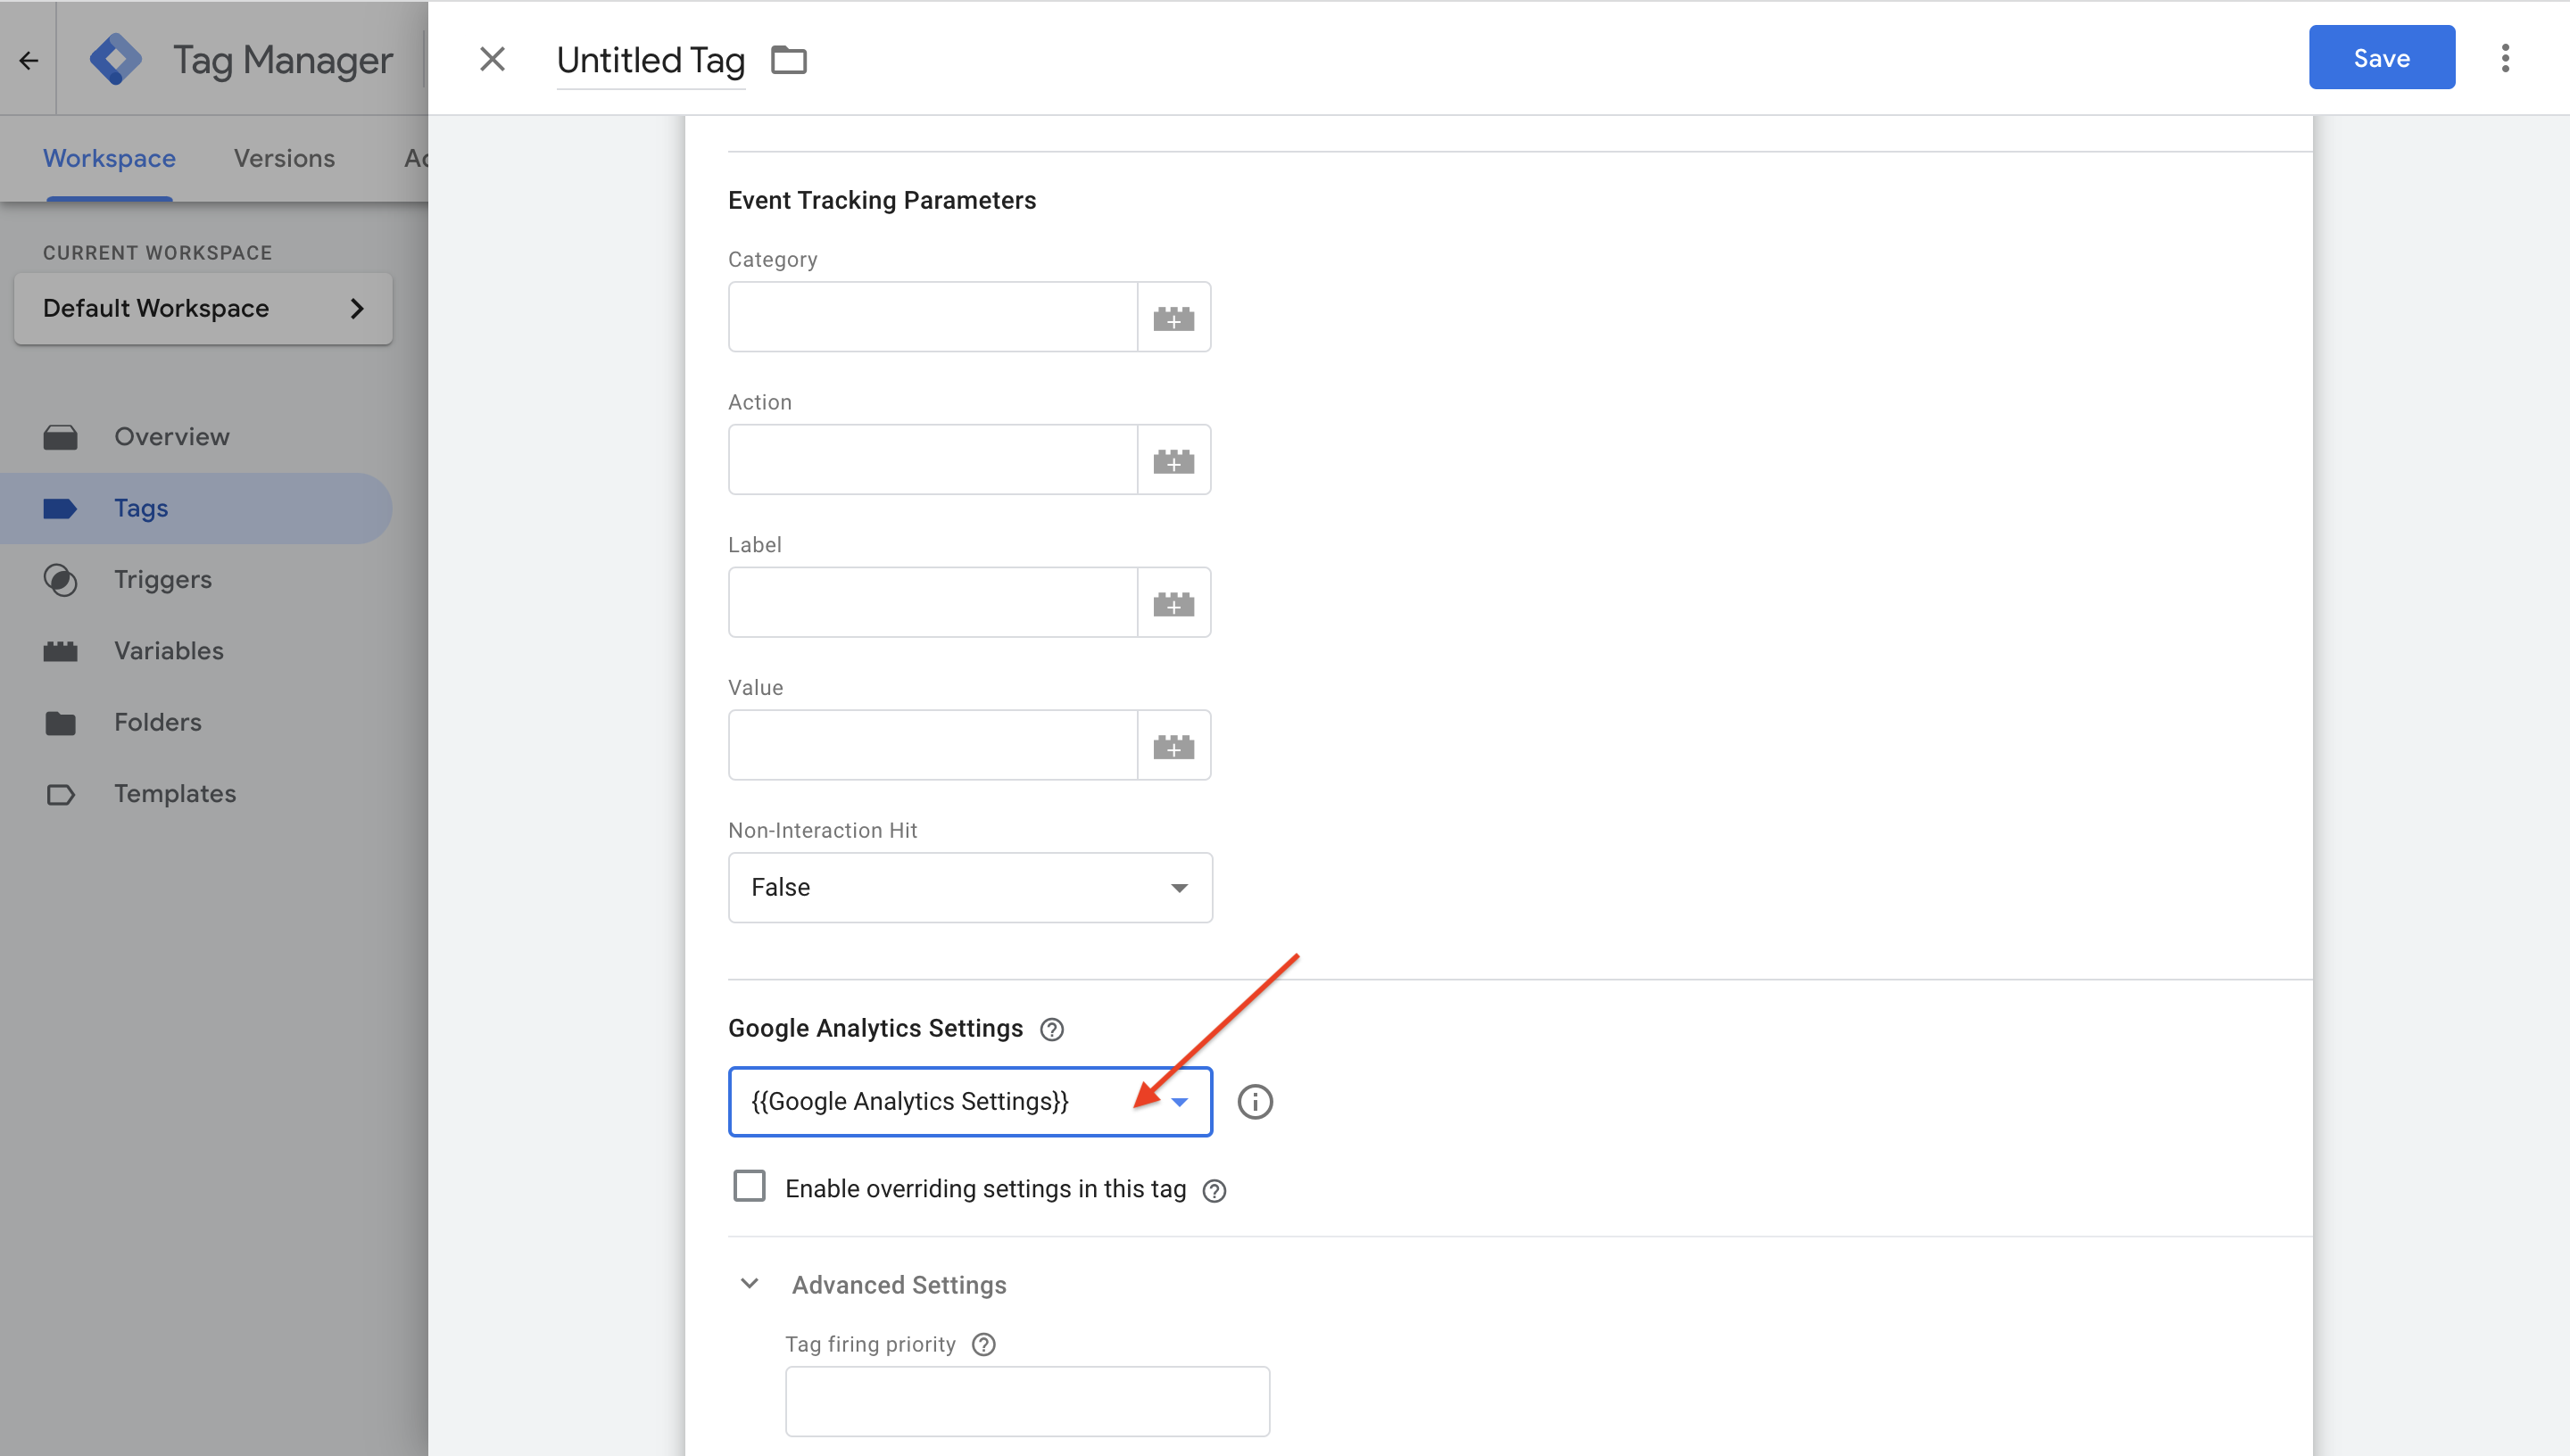Go to the Overview section
The height and width of the screenshot is (1456, 2570).
pos(171,436)
